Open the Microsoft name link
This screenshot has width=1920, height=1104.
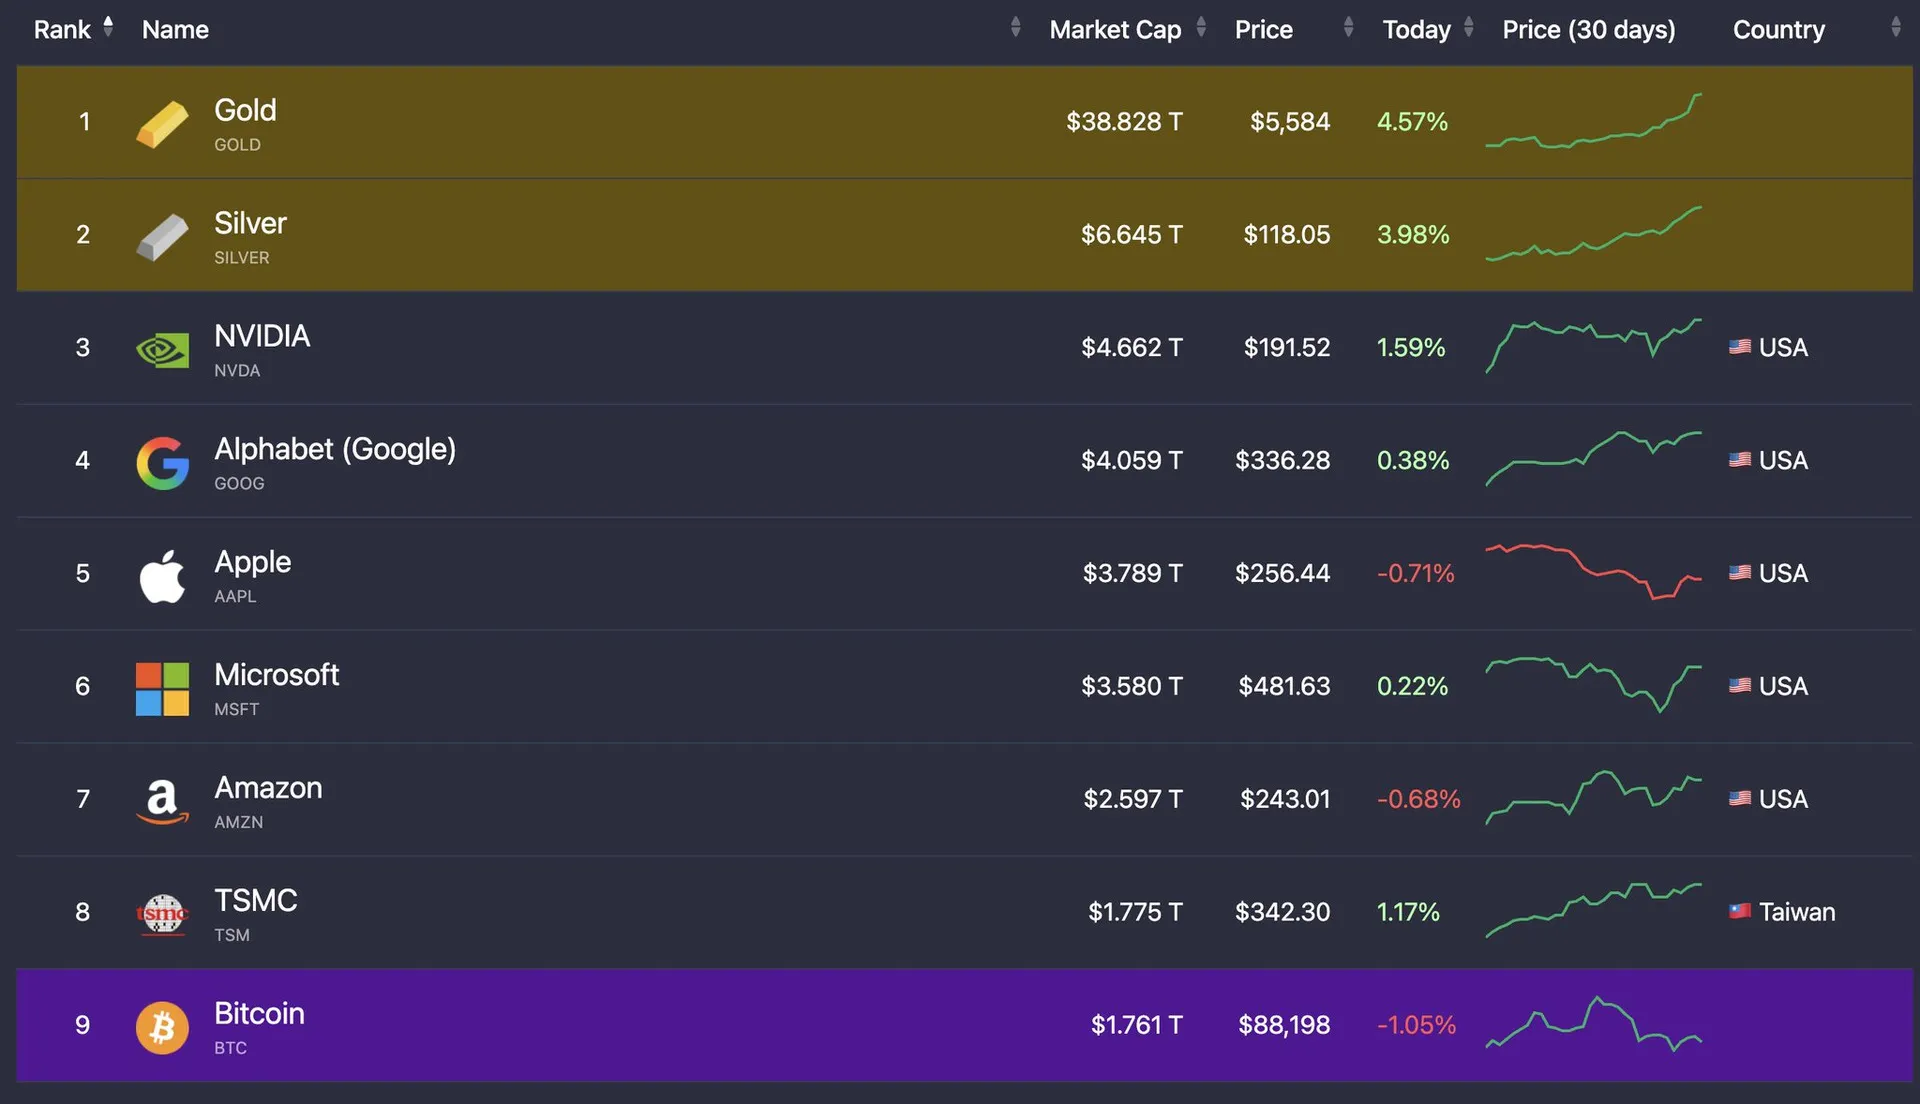[x=277, y=675]
